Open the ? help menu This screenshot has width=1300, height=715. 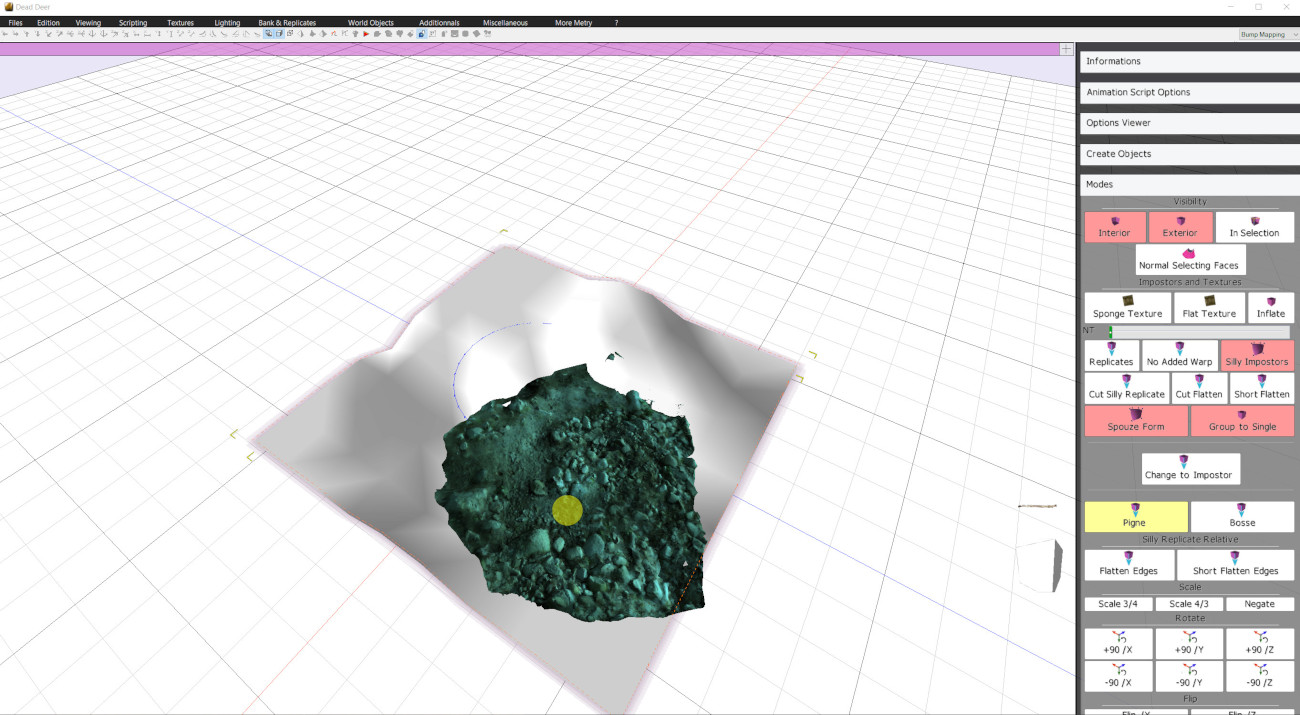click(x=616, y=22)
